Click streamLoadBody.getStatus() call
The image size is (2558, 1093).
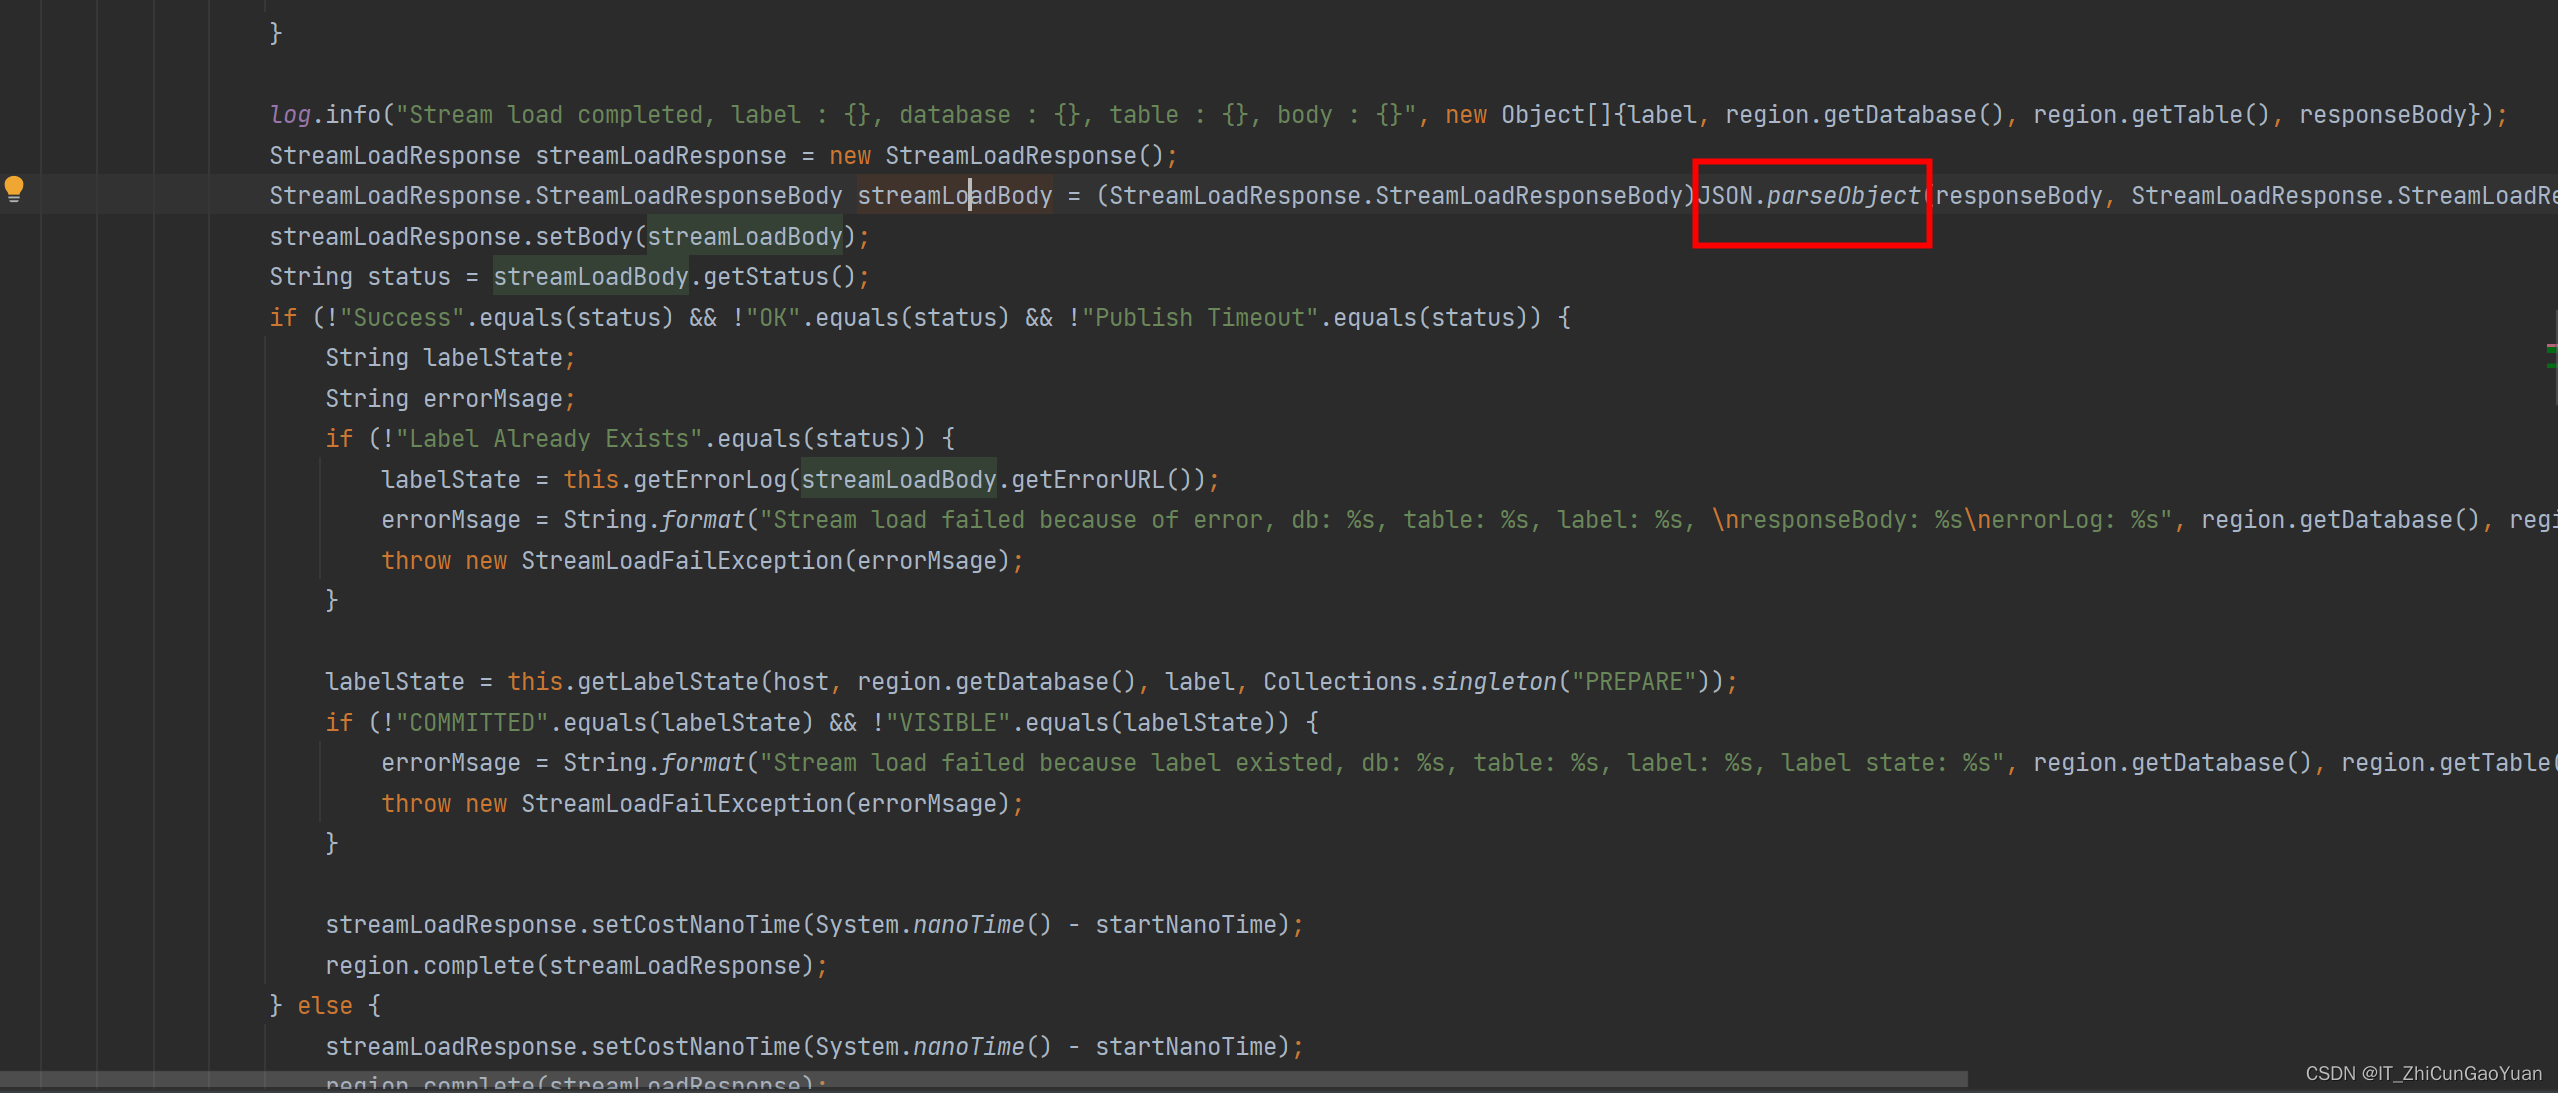(x=674, y=277)
